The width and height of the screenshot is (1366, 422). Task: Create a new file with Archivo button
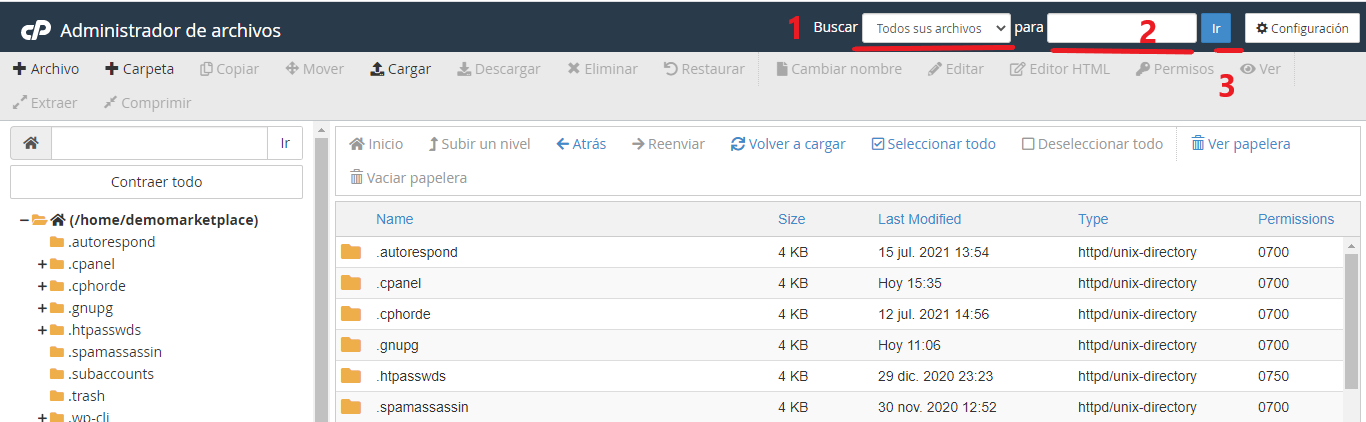[x=46, y=69]
